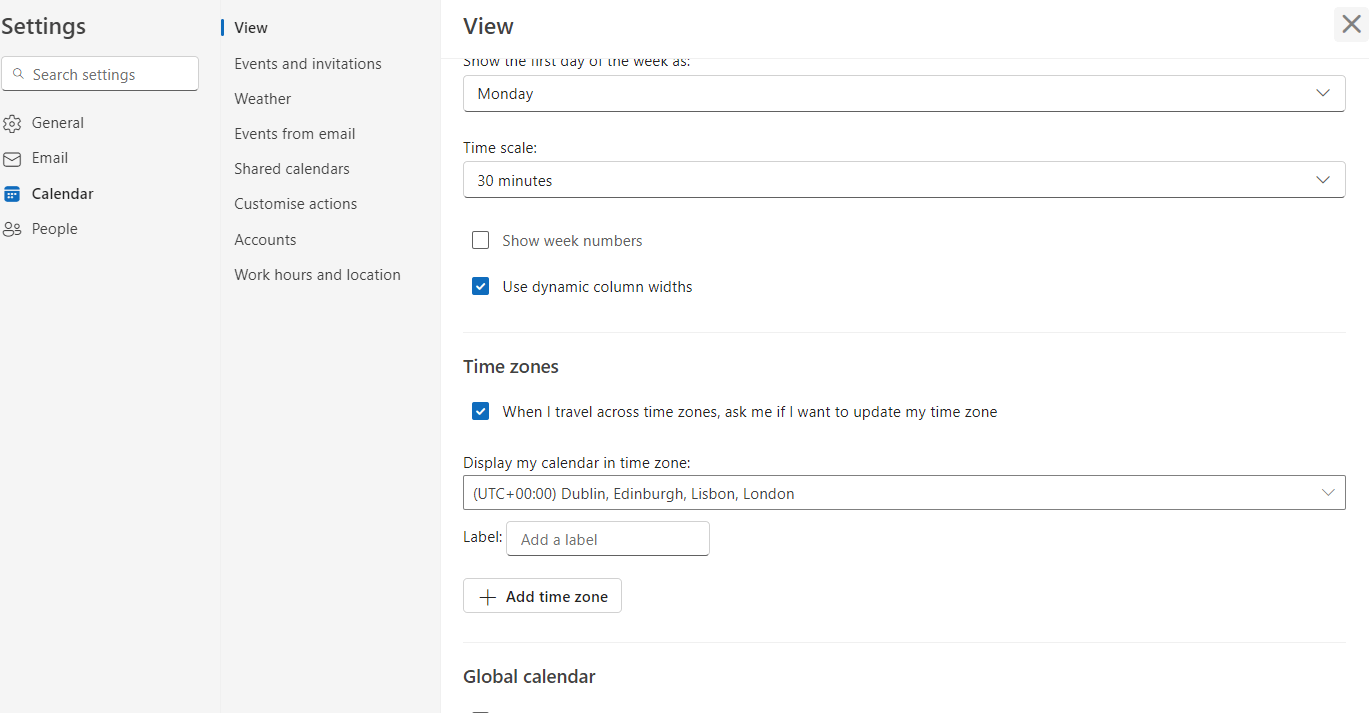Viewport: 1369px width, 713px height.
Task: Open the calendar time zone dropdown
Action: tap(903, 493)
